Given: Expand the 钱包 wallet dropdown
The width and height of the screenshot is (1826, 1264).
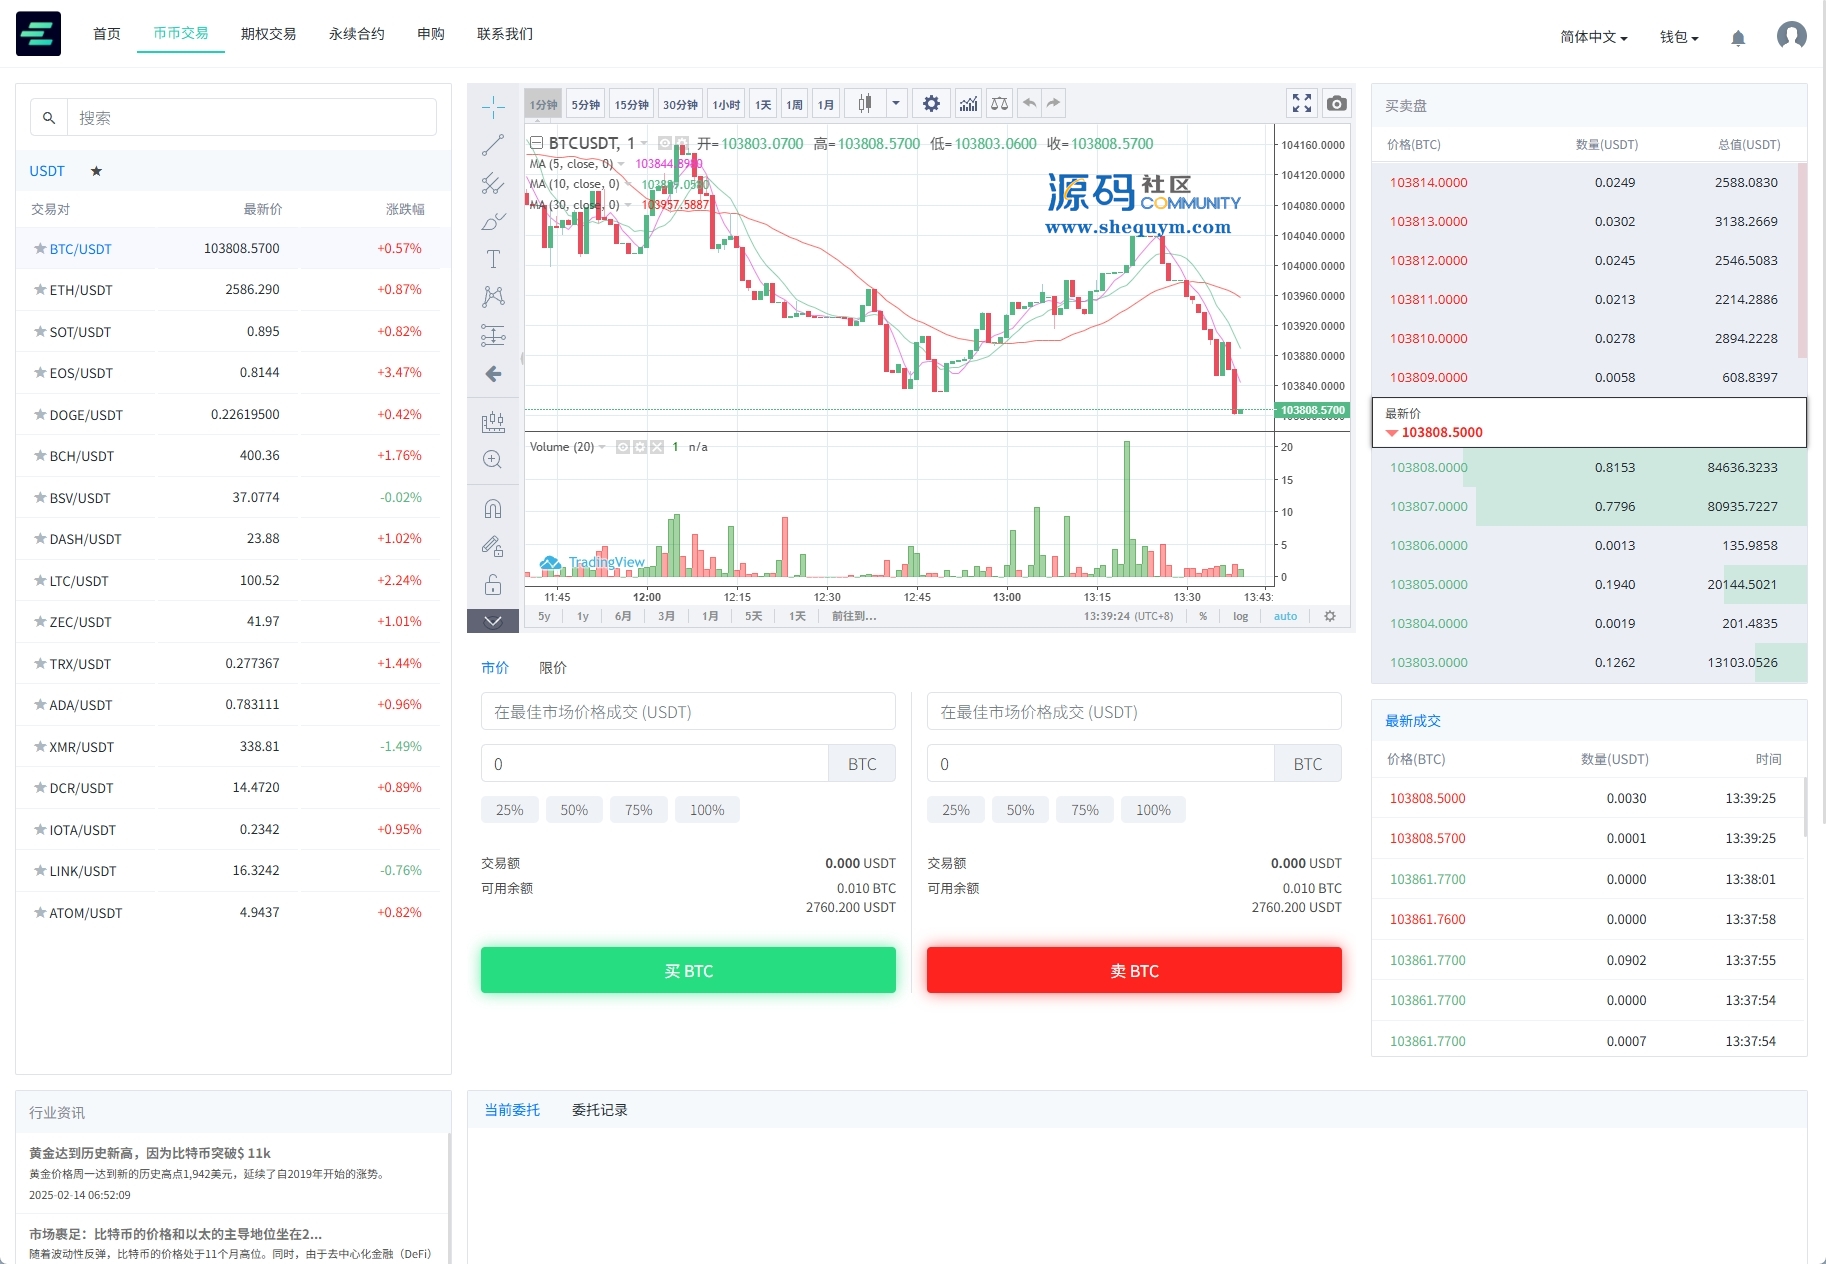Looking at the screenshot, I should [1679, 37].
